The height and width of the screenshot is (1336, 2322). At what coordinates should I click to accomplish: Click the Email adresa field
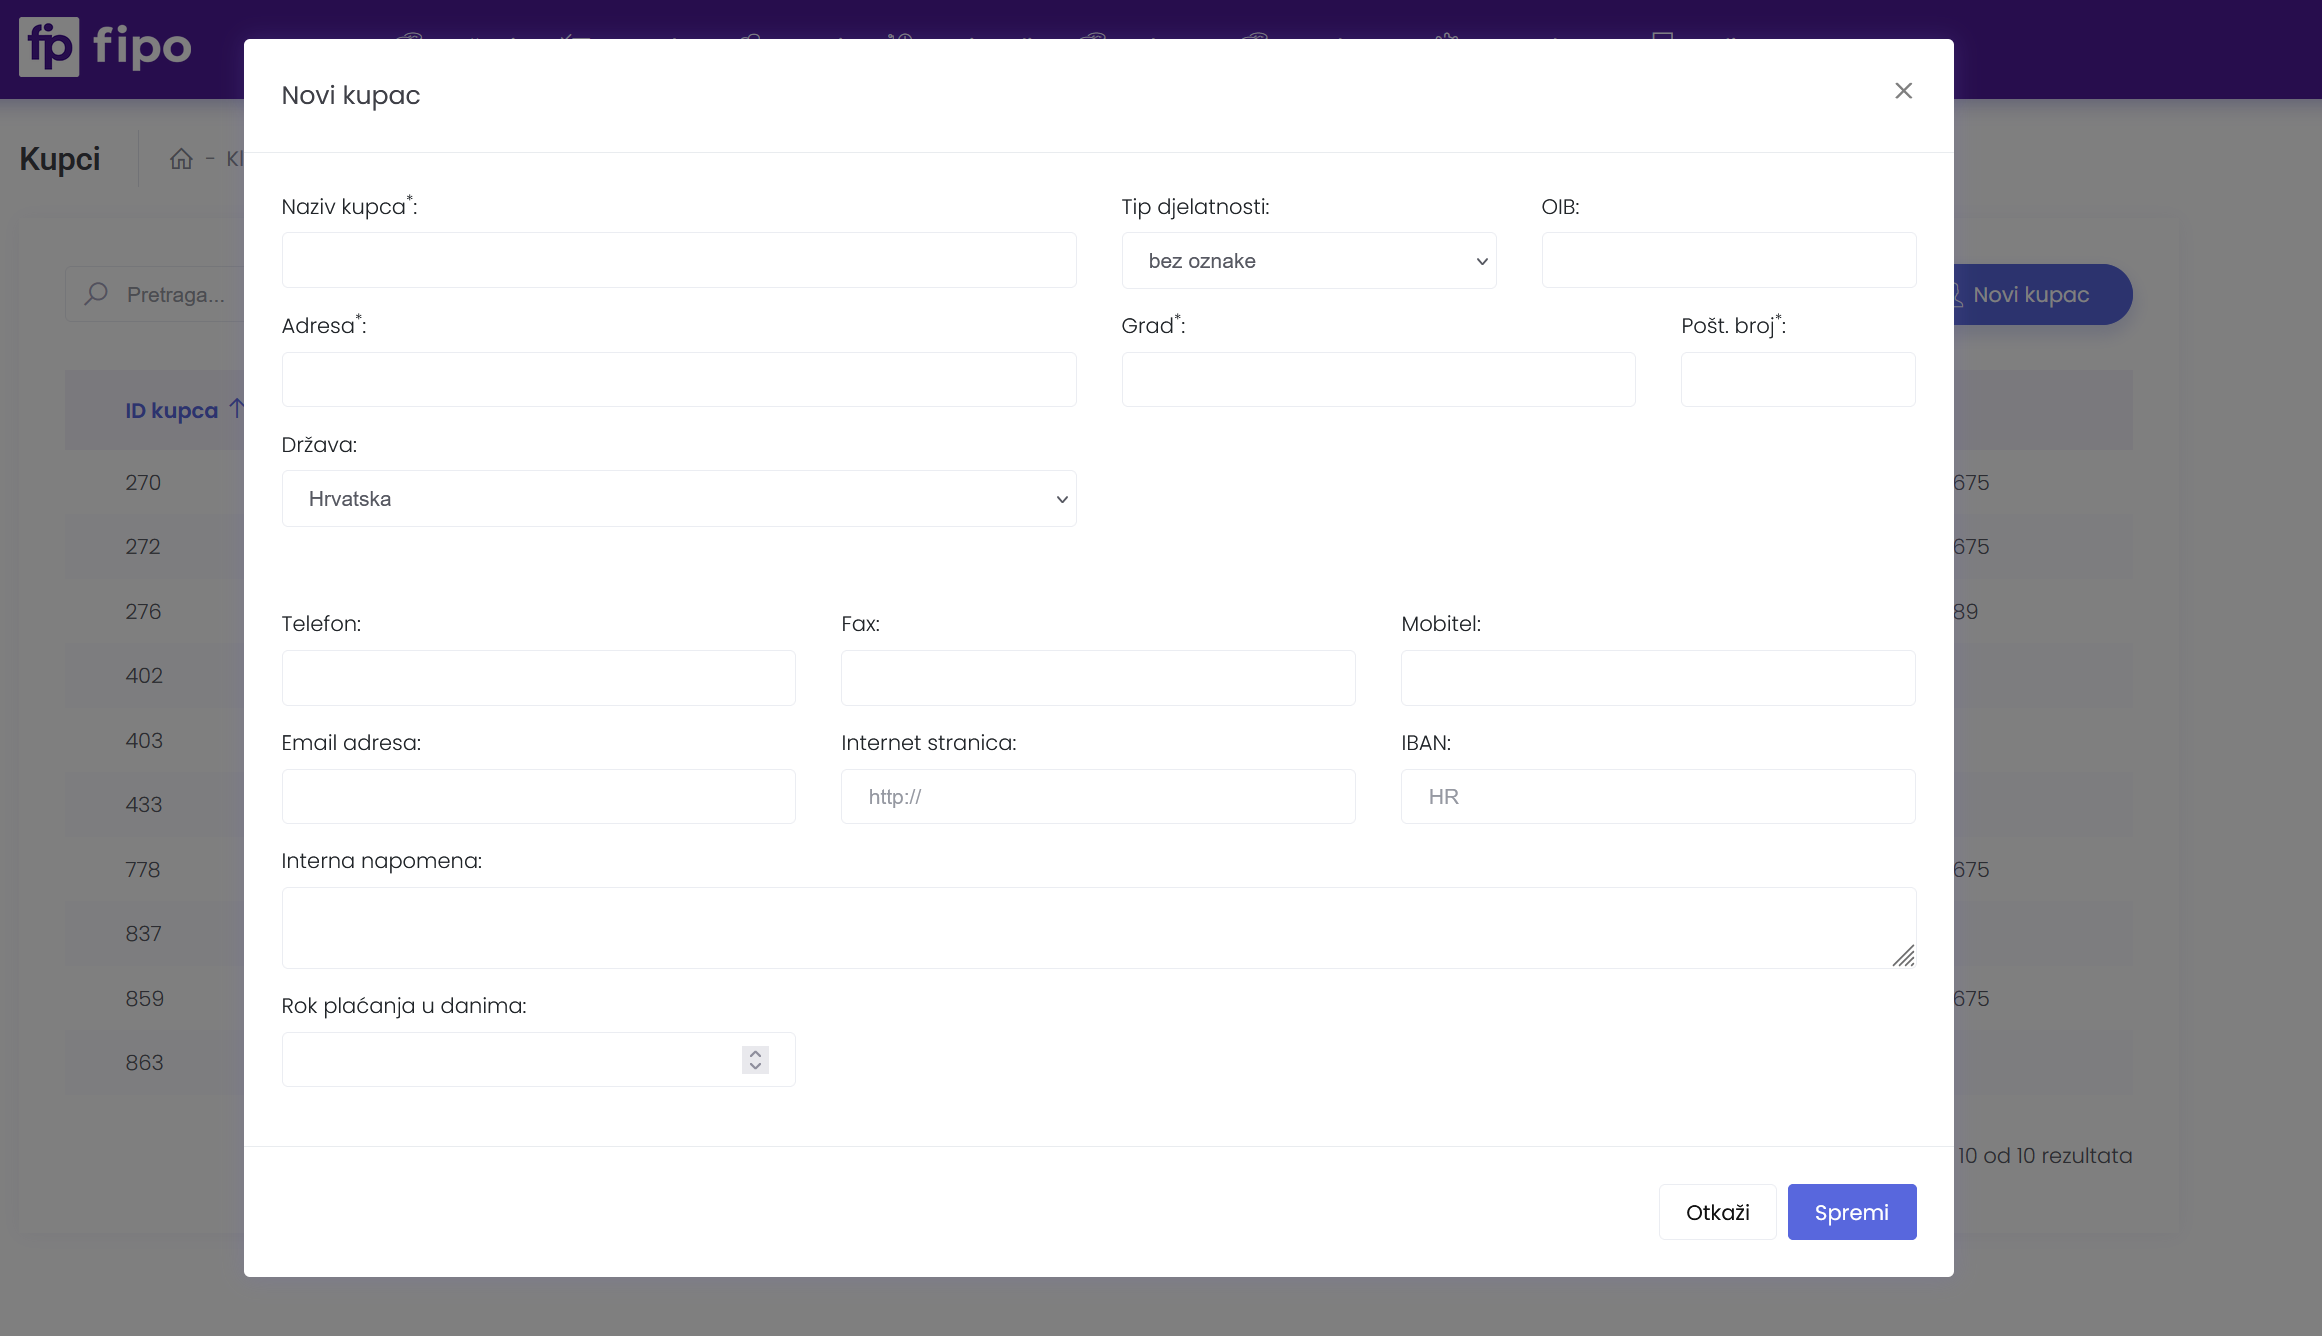click(538, 797)
